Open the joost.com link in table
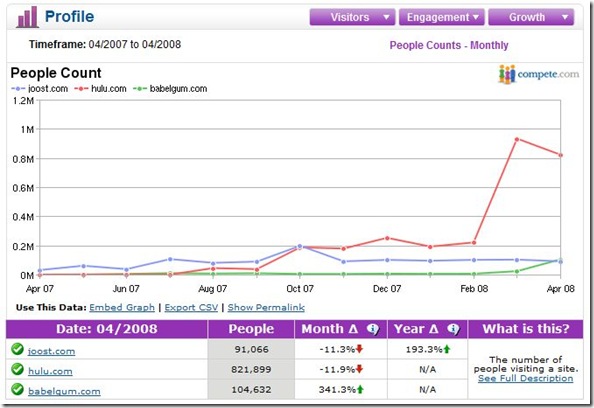The image size is (594, 408). [52, 351]
